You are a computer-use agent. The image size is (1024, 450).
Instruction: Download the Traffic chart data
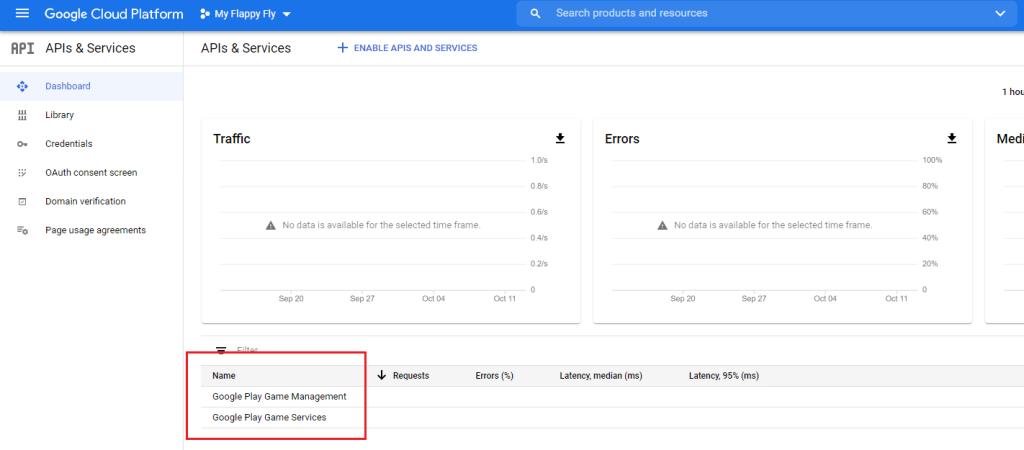560,138
